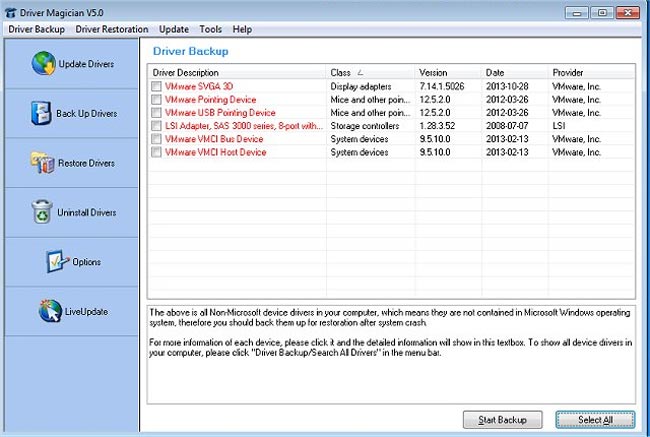This screenshot has height=437, width=650.
Task: Click the Uninstall Drivers recycle bin icon
Action: [x=43, y=211]
